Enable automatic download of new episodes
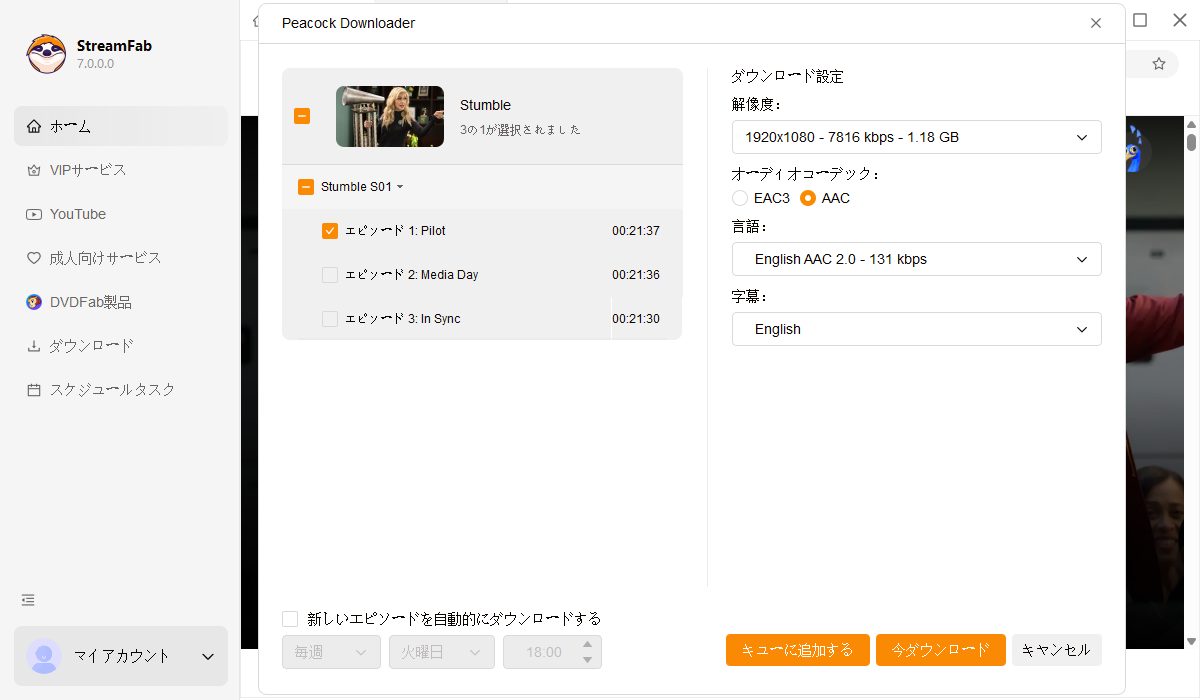Screen dimensions: 1200x700 (x=290, y=619)
